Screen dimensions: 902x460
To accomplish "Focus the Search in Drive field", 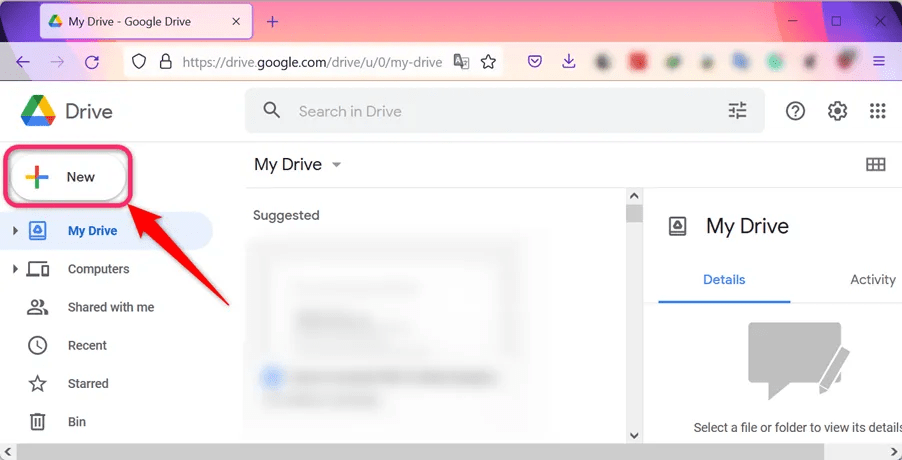I will (504, 110).
